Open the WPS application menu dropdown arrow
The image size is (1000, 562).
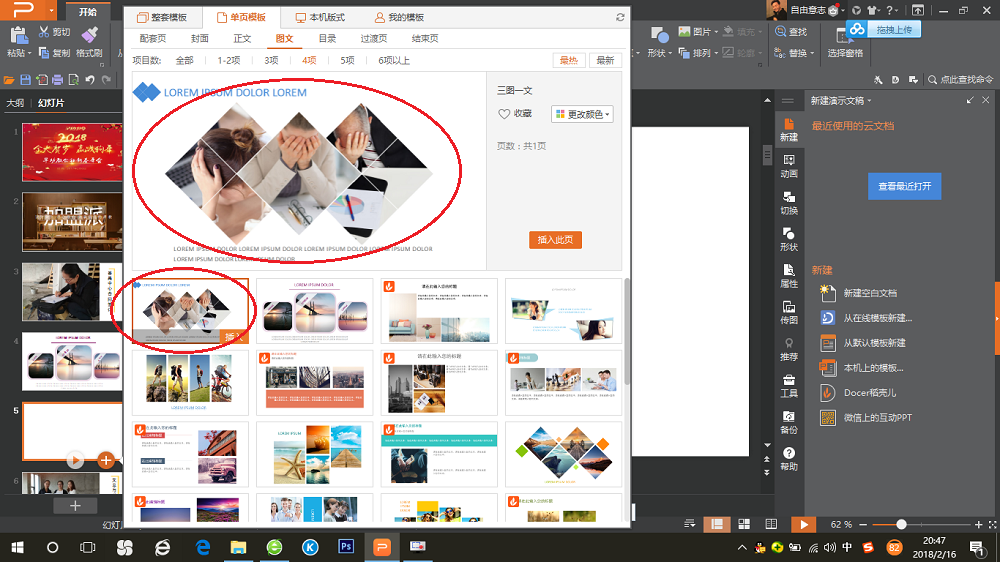point(51,10)
